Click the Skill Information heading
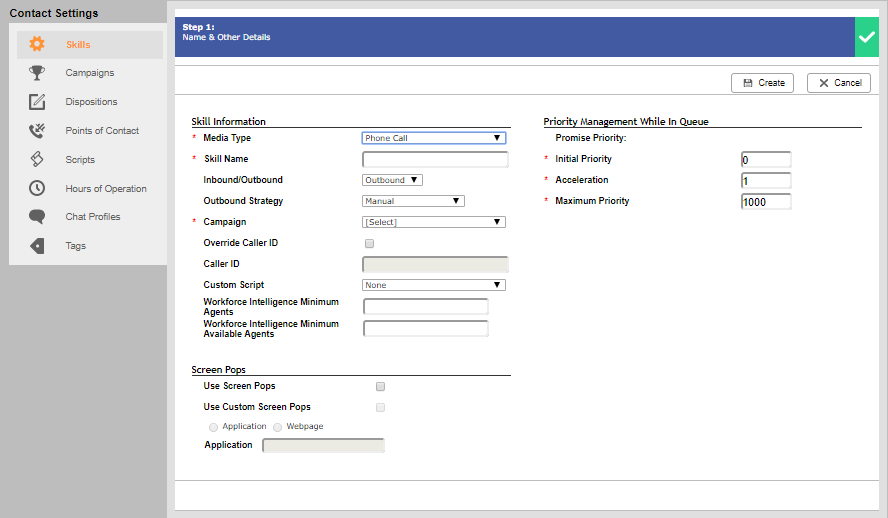Image resolution: width=888 pixels, height=518 pixels. coord(228,122)
